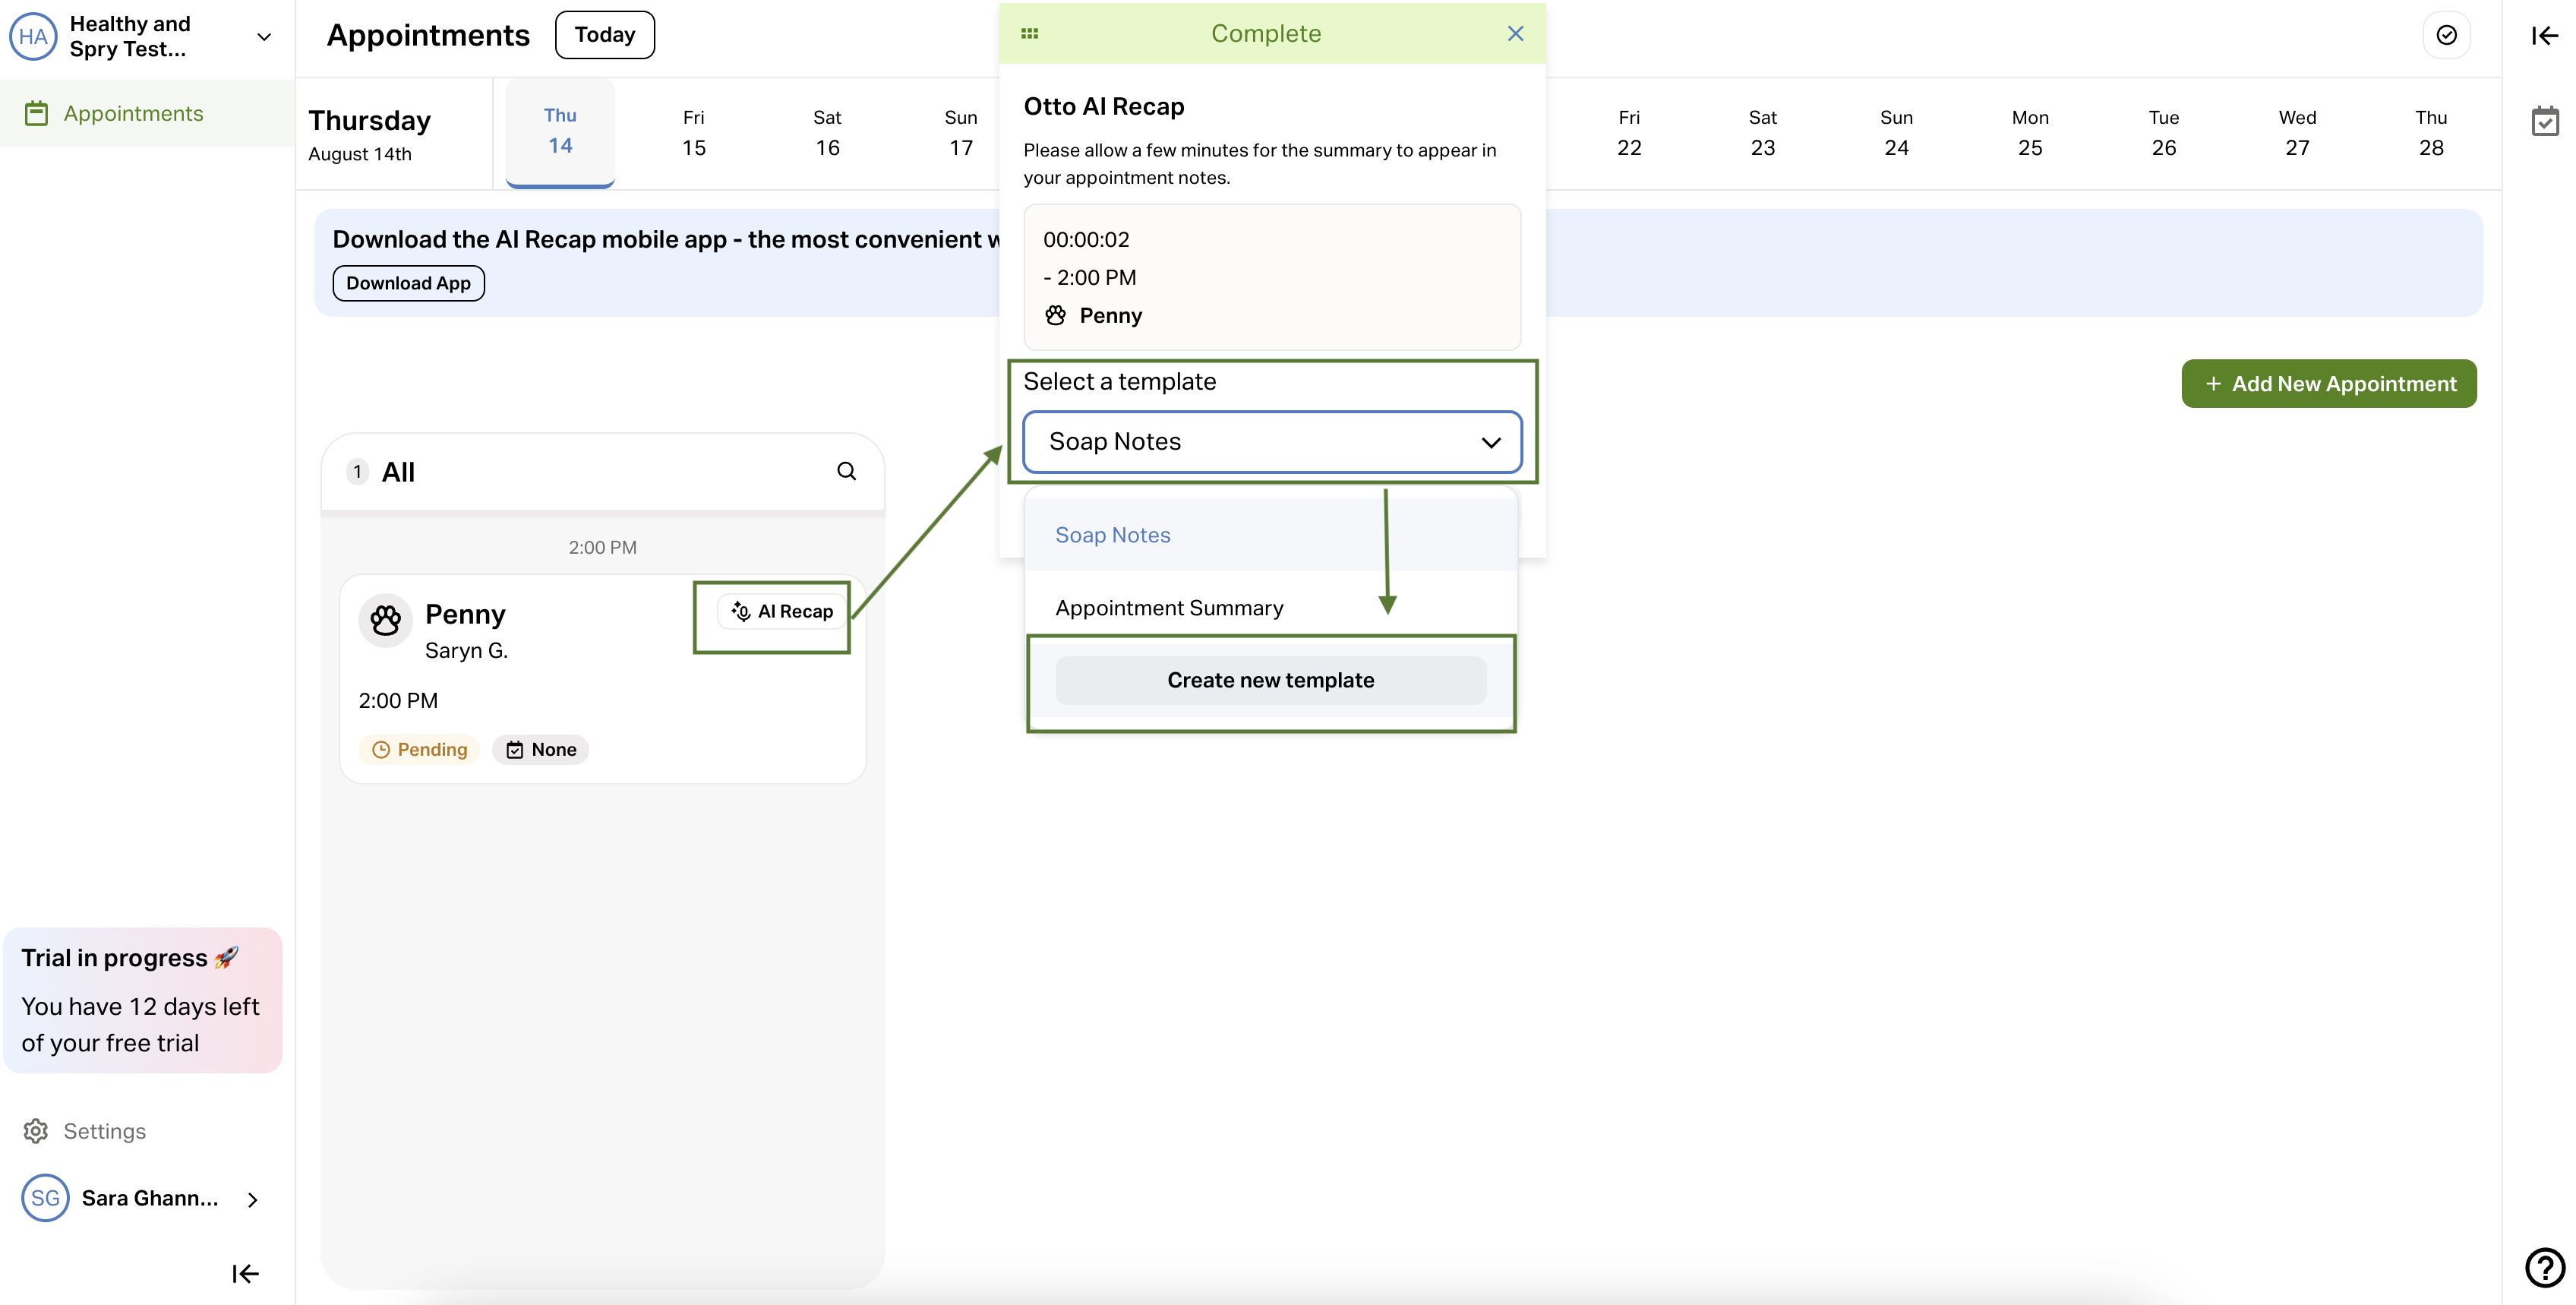Select Fri 15 date tab
This screenshot has width=2576, height=1305.
[693, 133]
